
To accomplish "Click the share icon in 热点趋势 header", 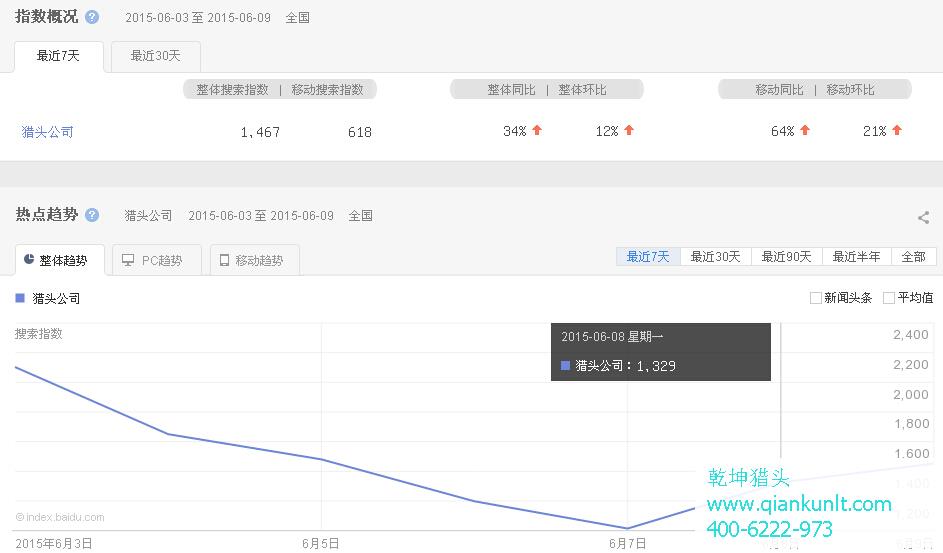I will 923,217.
